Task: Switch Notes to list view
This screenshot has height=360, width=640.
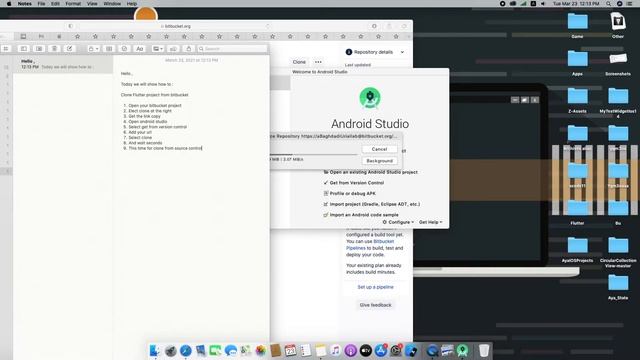Action: (24, 49)
